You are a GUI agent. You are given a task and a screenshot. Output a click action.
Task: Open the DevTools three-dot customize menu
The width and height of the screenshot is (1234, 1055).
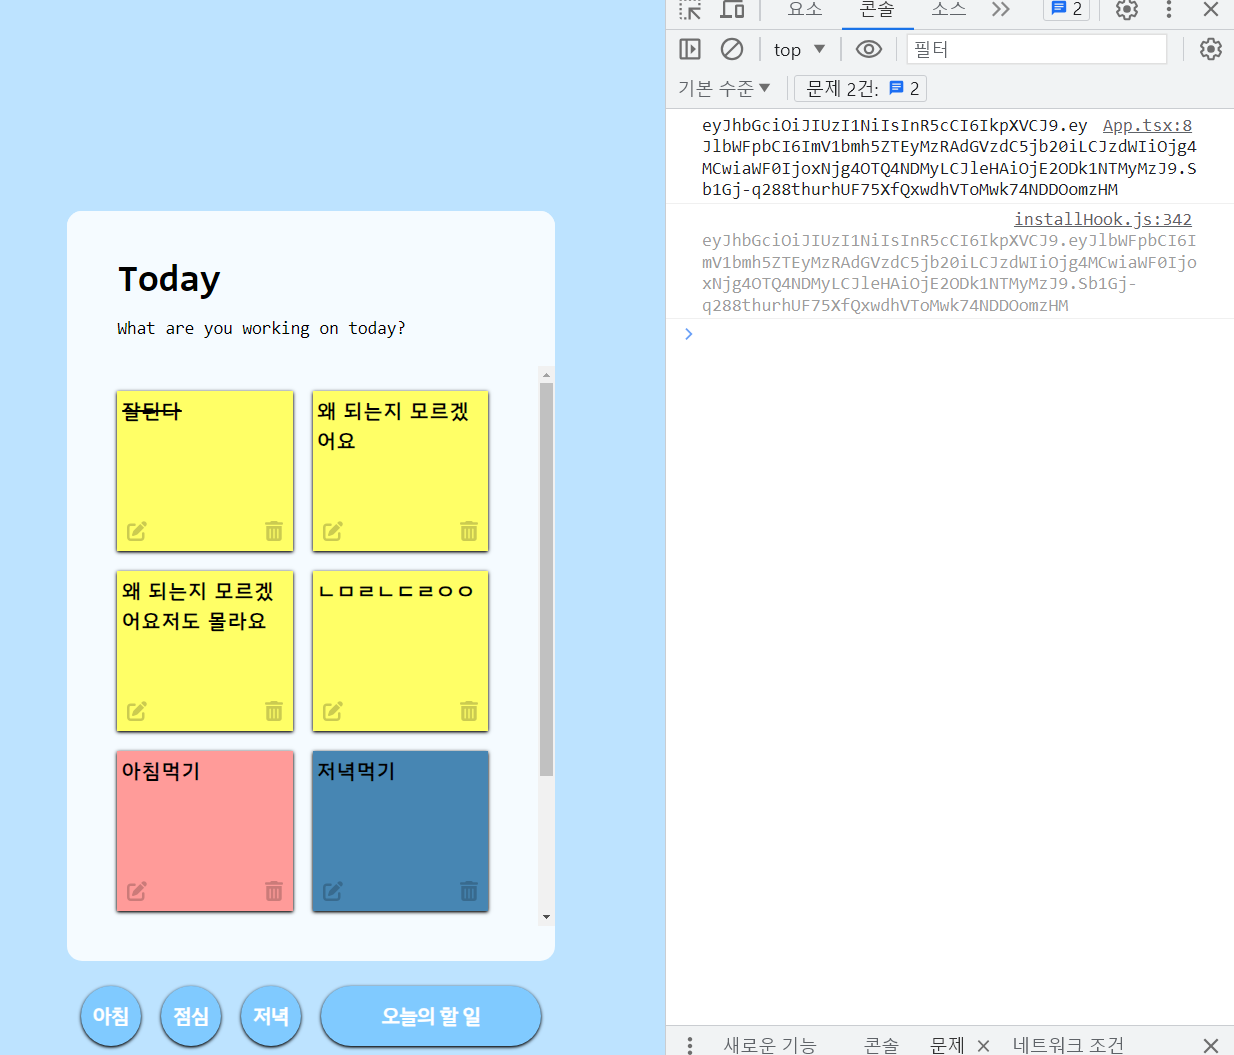[x=1169, y=10]
